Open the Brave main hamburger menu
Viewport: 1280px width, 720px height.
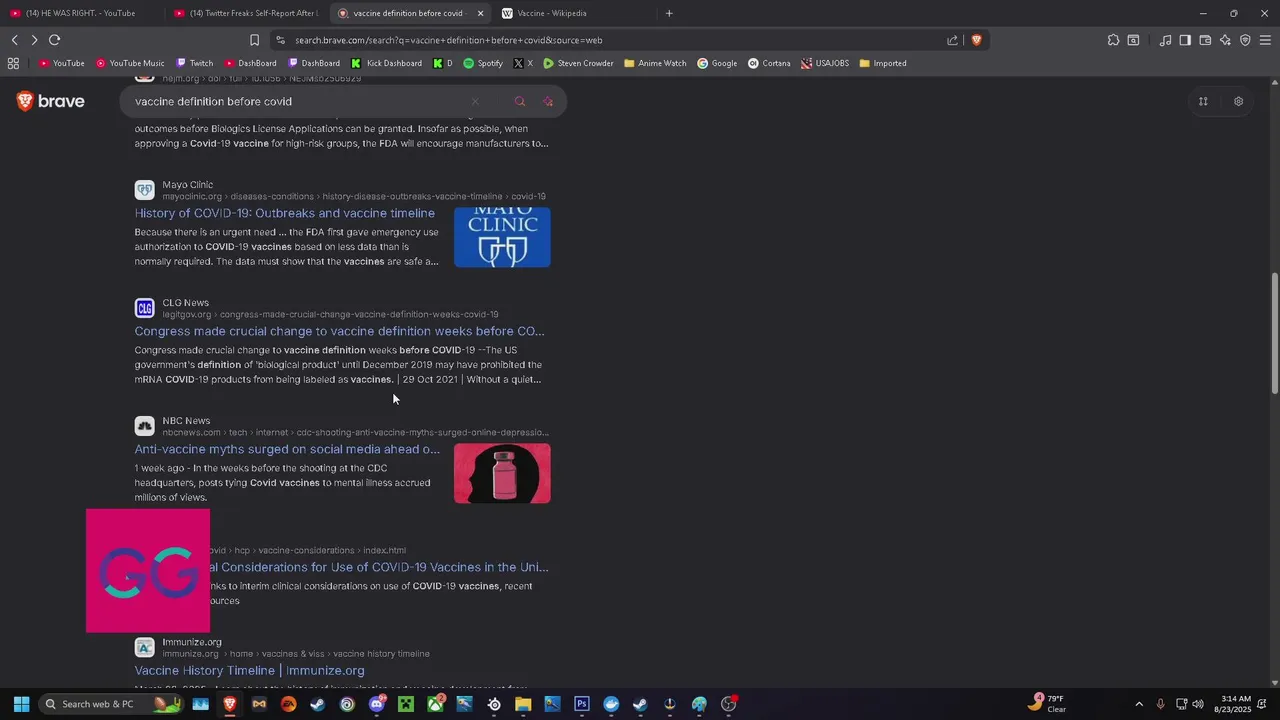(x=1265, y=40)
